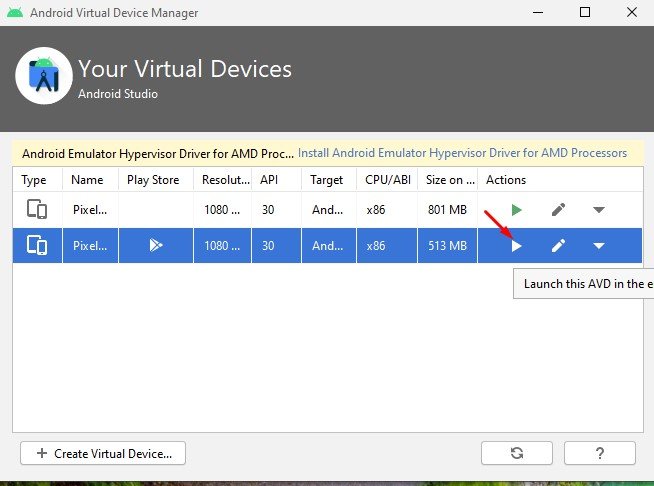Edit the 513 MB Pixel AVD

pos(558,246)
